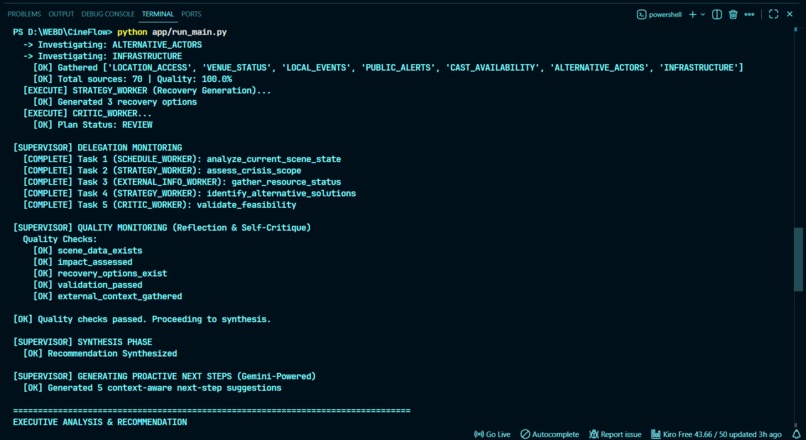This screenshot has width=806, height=440.
Task: Switch to the PROBLEMS tab
Action: (24, 14)
